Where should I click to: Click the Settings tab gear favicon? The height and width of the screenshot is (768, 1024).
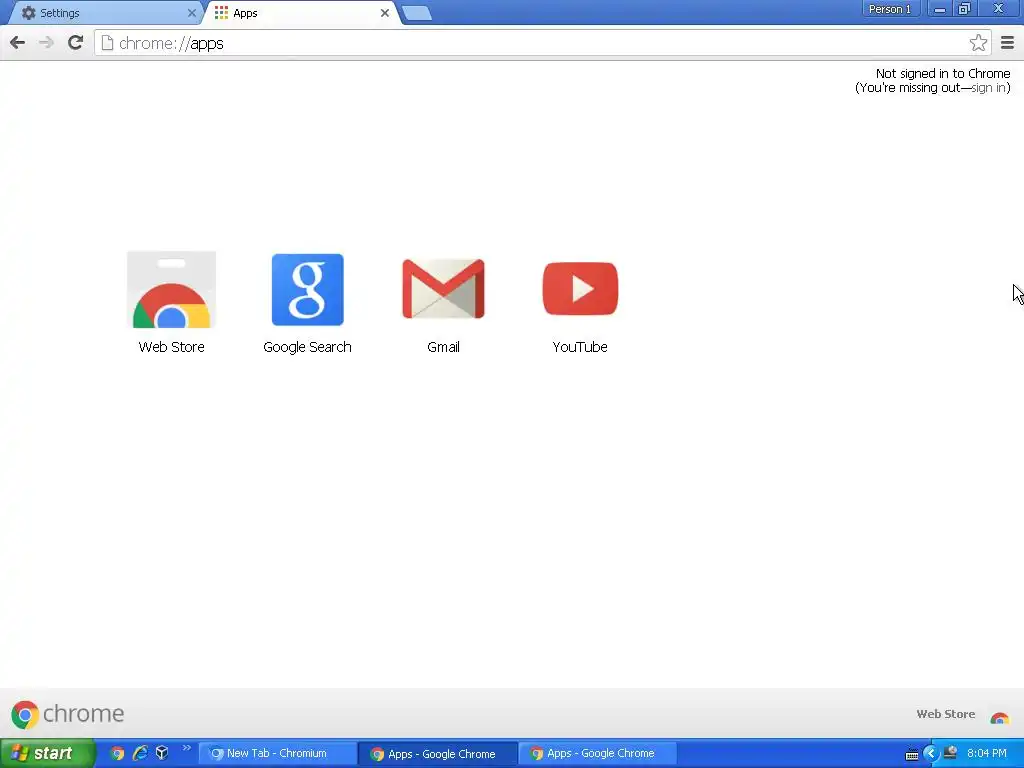pyautogui.click(x=28, y=13)
